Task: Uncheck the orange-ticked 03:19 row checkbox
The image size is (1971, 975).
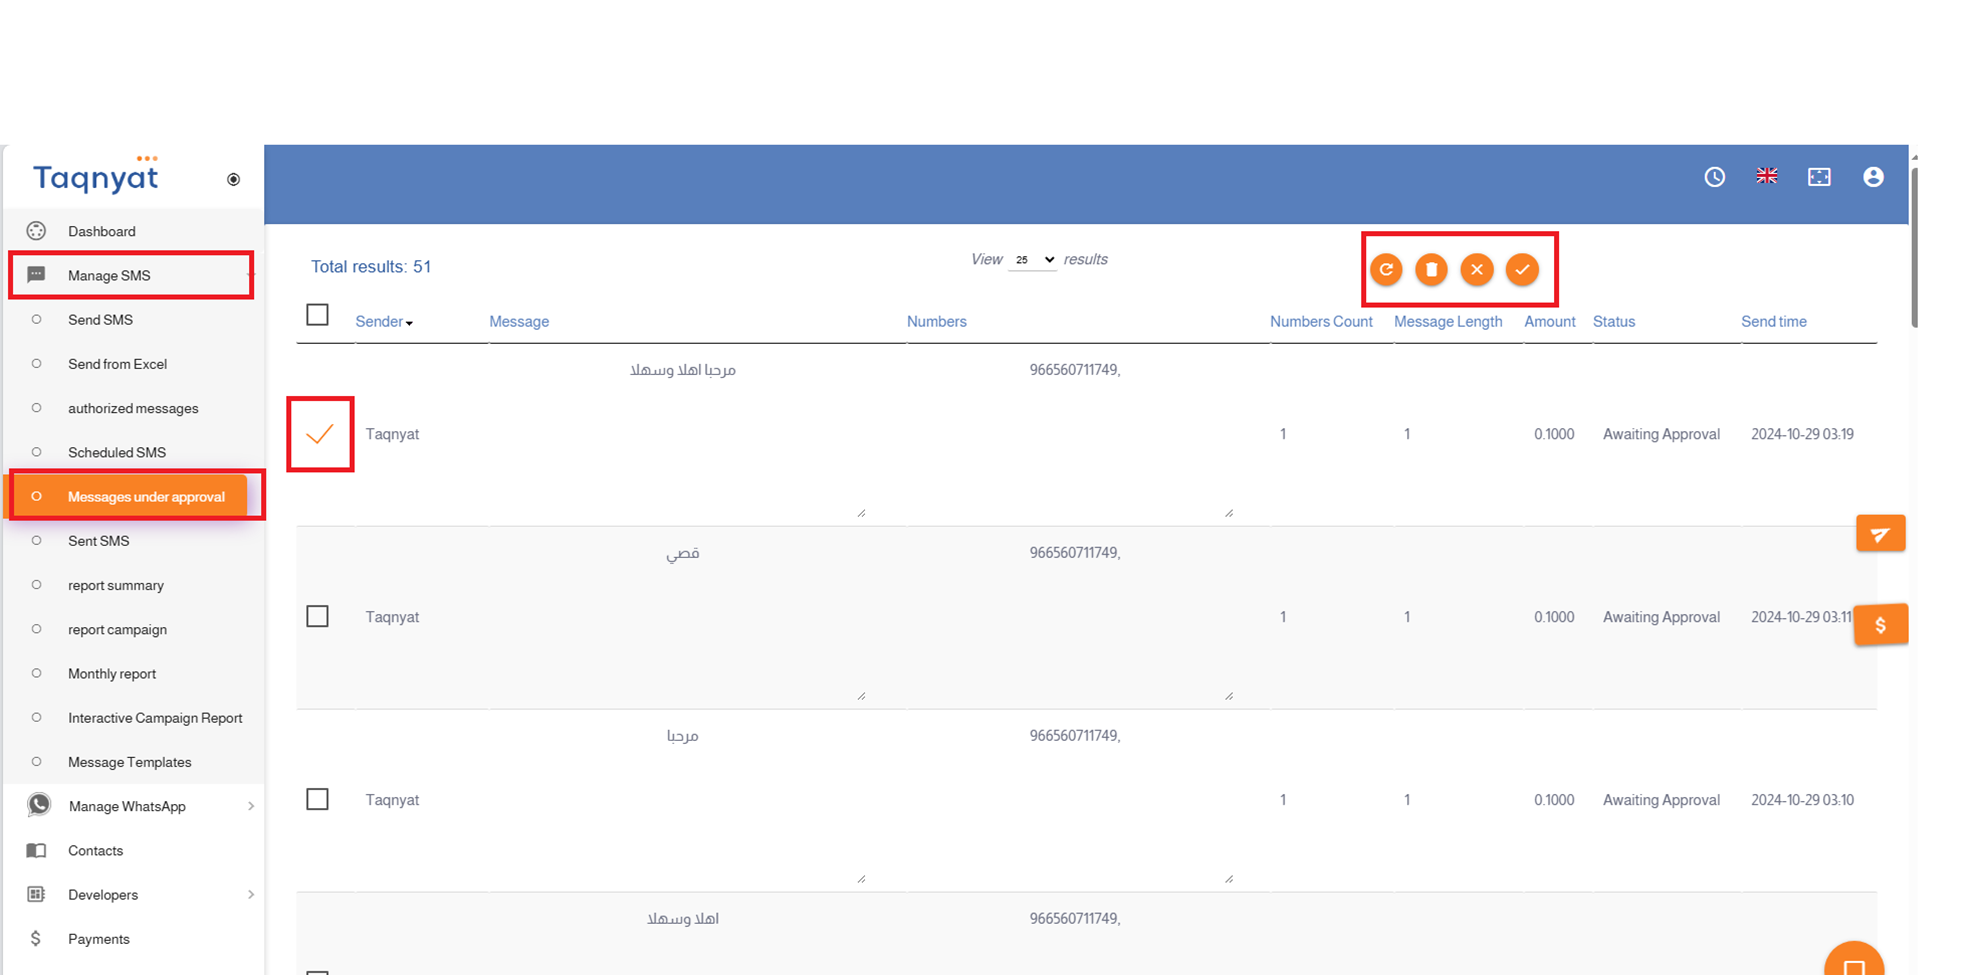Action: (x=320, y=434)
